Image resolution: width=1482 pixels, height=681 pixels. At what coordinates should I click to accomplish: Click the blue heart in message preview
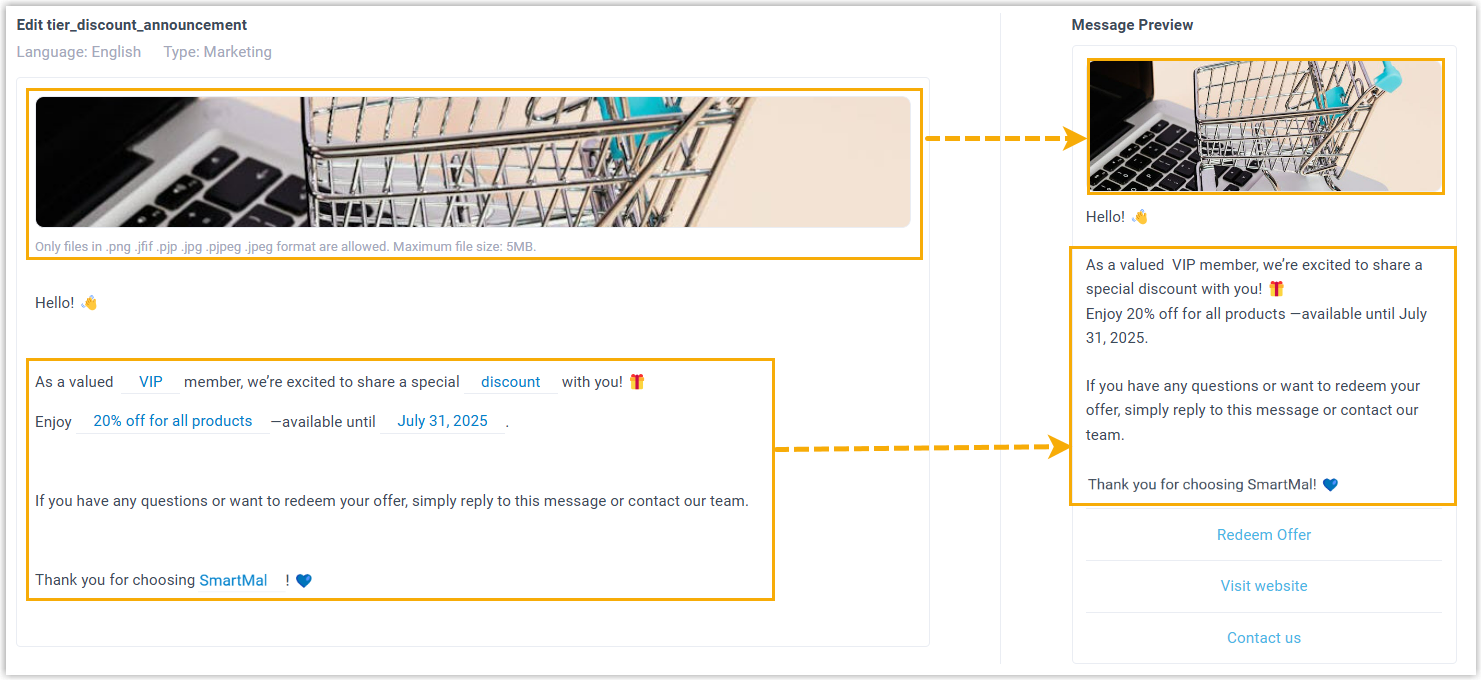tap(1330, 485)
